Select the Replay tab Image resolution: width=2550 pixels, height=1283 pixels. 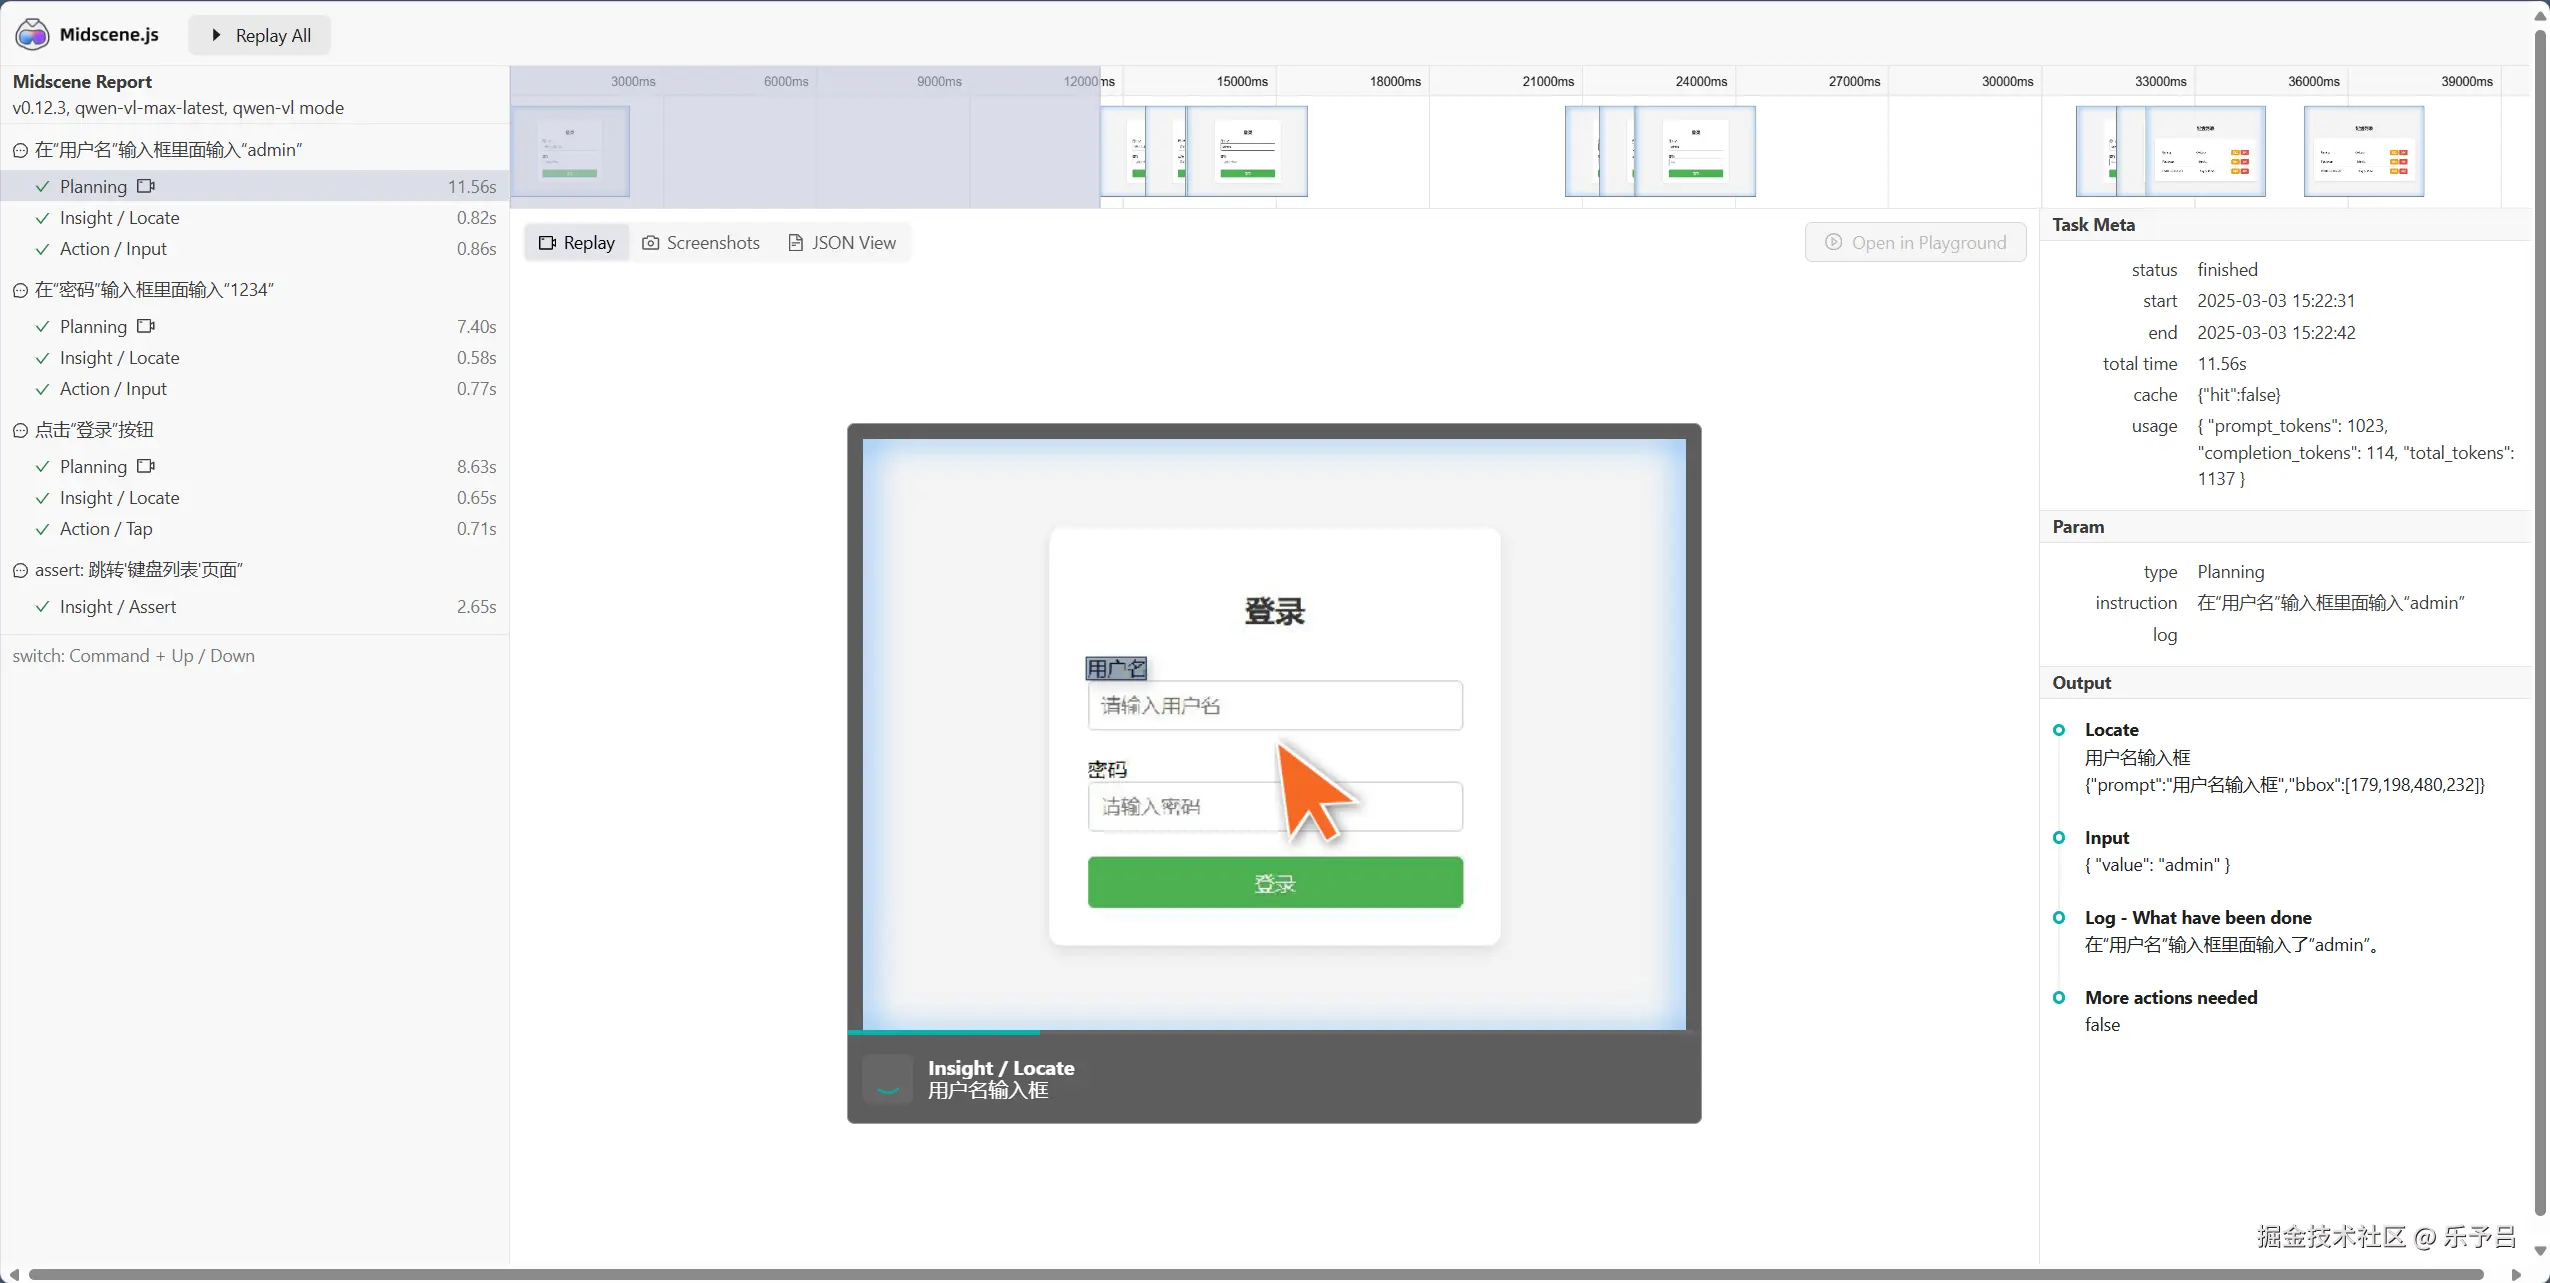point(577,243)
